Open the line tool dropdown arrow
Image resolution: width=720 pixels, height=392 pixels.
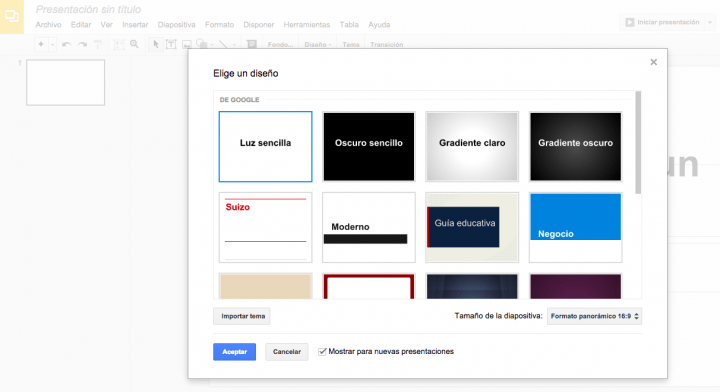[234, 45]
